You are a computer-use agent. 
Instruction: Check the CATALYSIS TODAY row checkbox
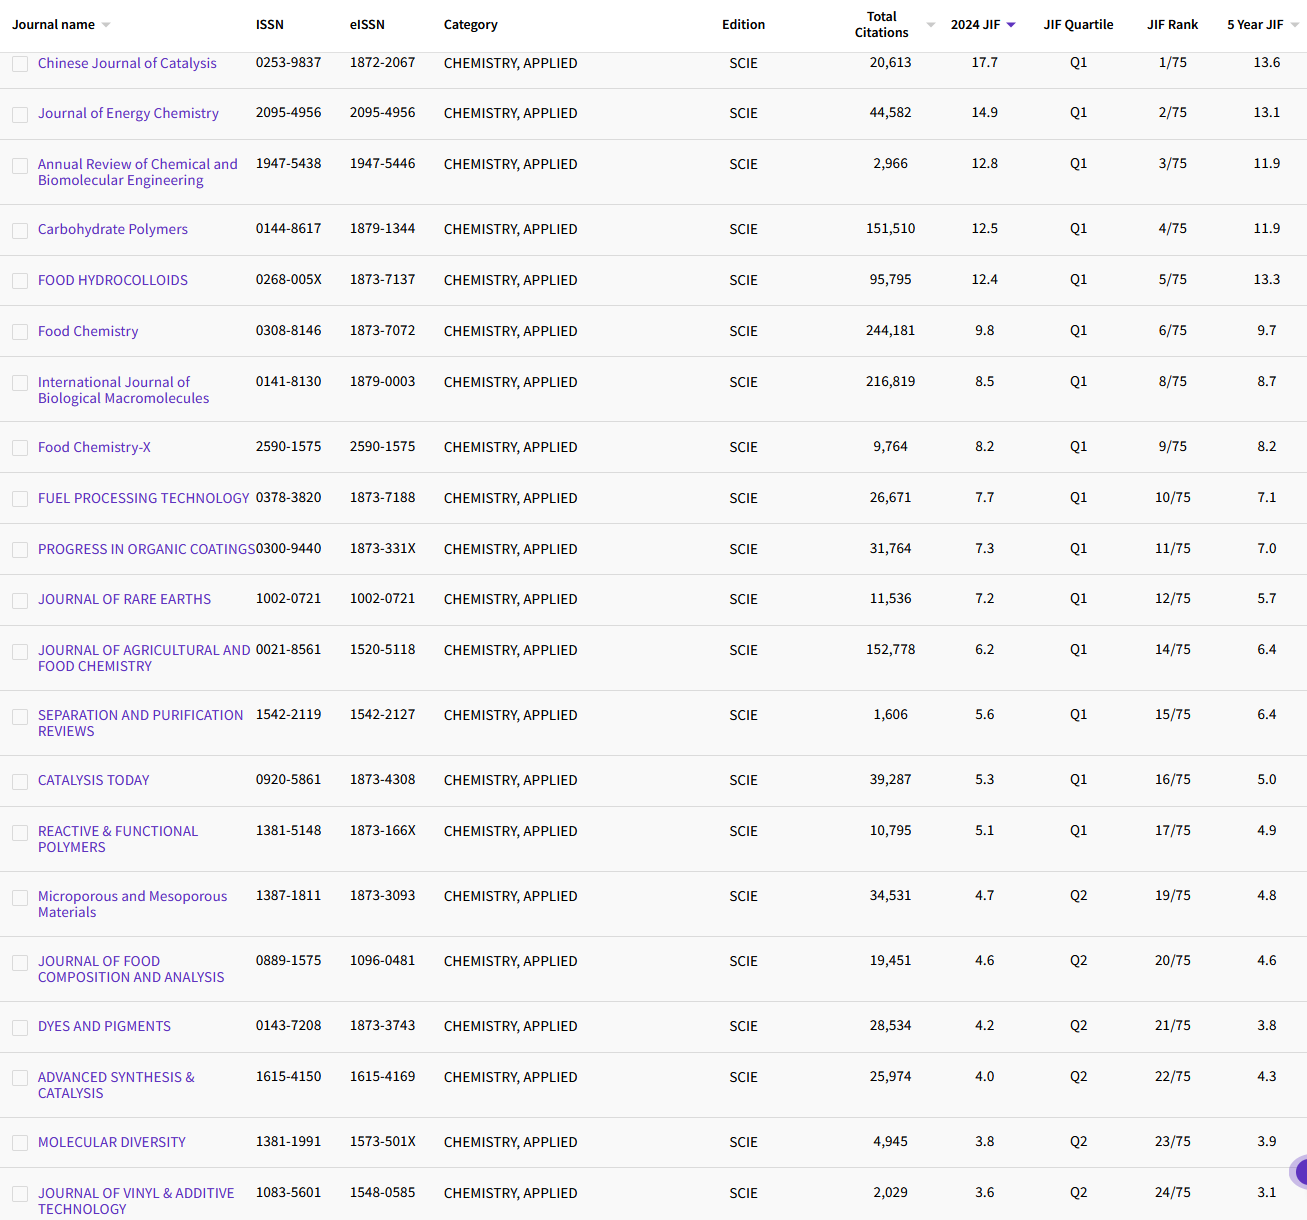tap(20, 781)
